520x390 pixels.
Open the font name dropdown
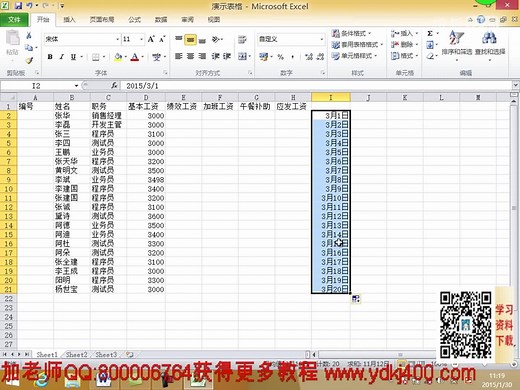click(118, 39)
